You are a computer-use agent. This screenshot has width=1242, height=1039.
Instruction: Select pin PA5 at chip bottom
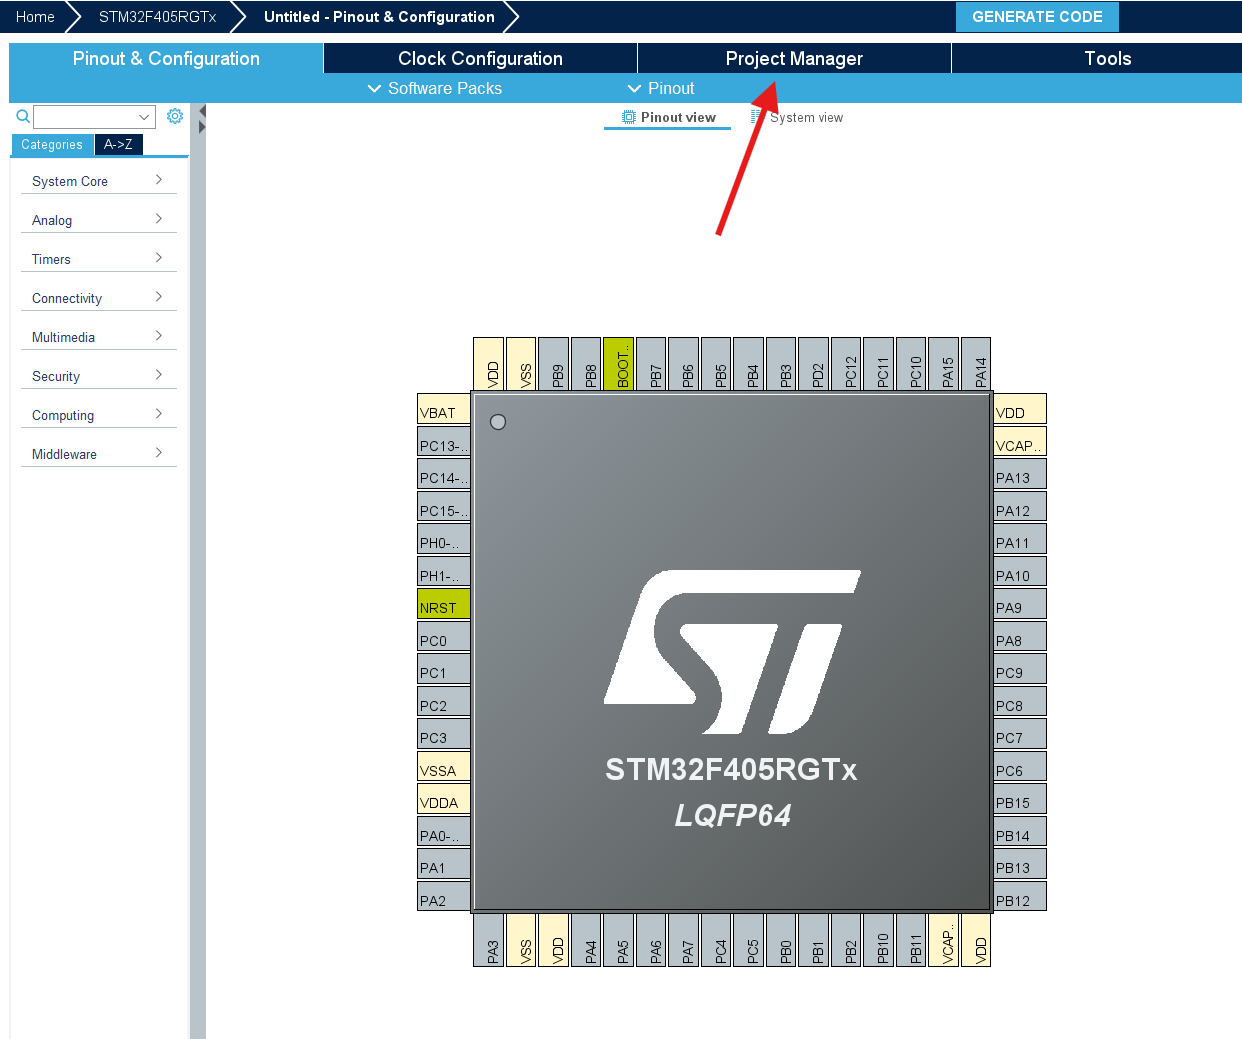(x=618, y=940)
